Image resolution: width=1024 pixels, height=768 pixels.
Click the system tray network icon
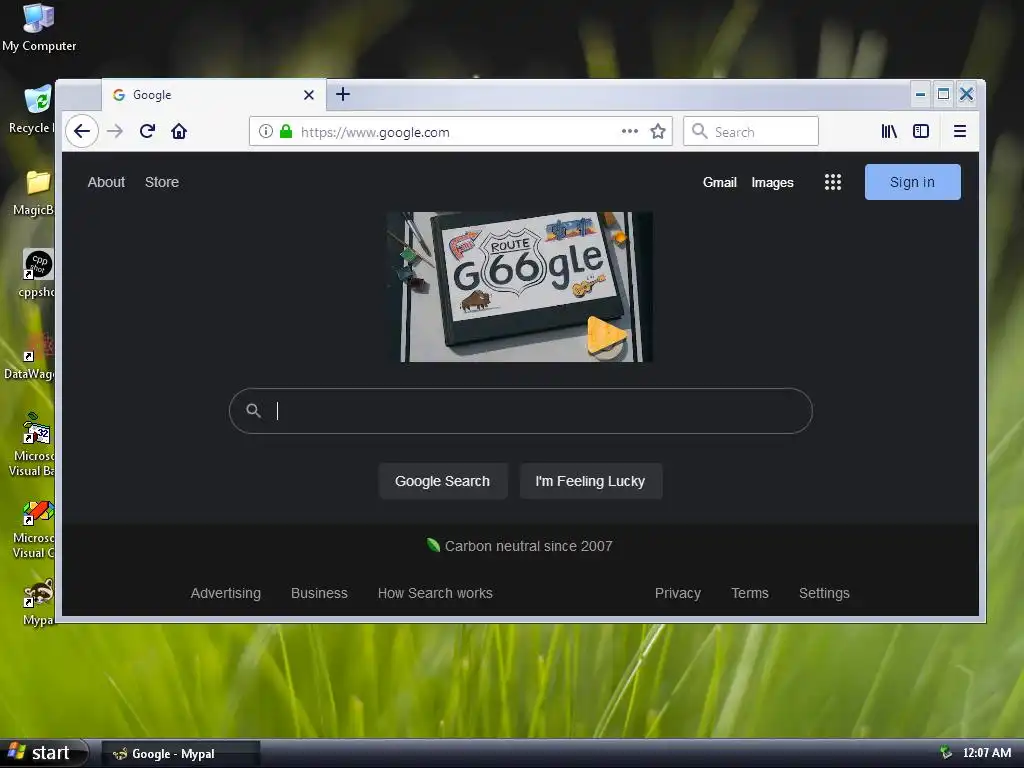tap(946, 753)
